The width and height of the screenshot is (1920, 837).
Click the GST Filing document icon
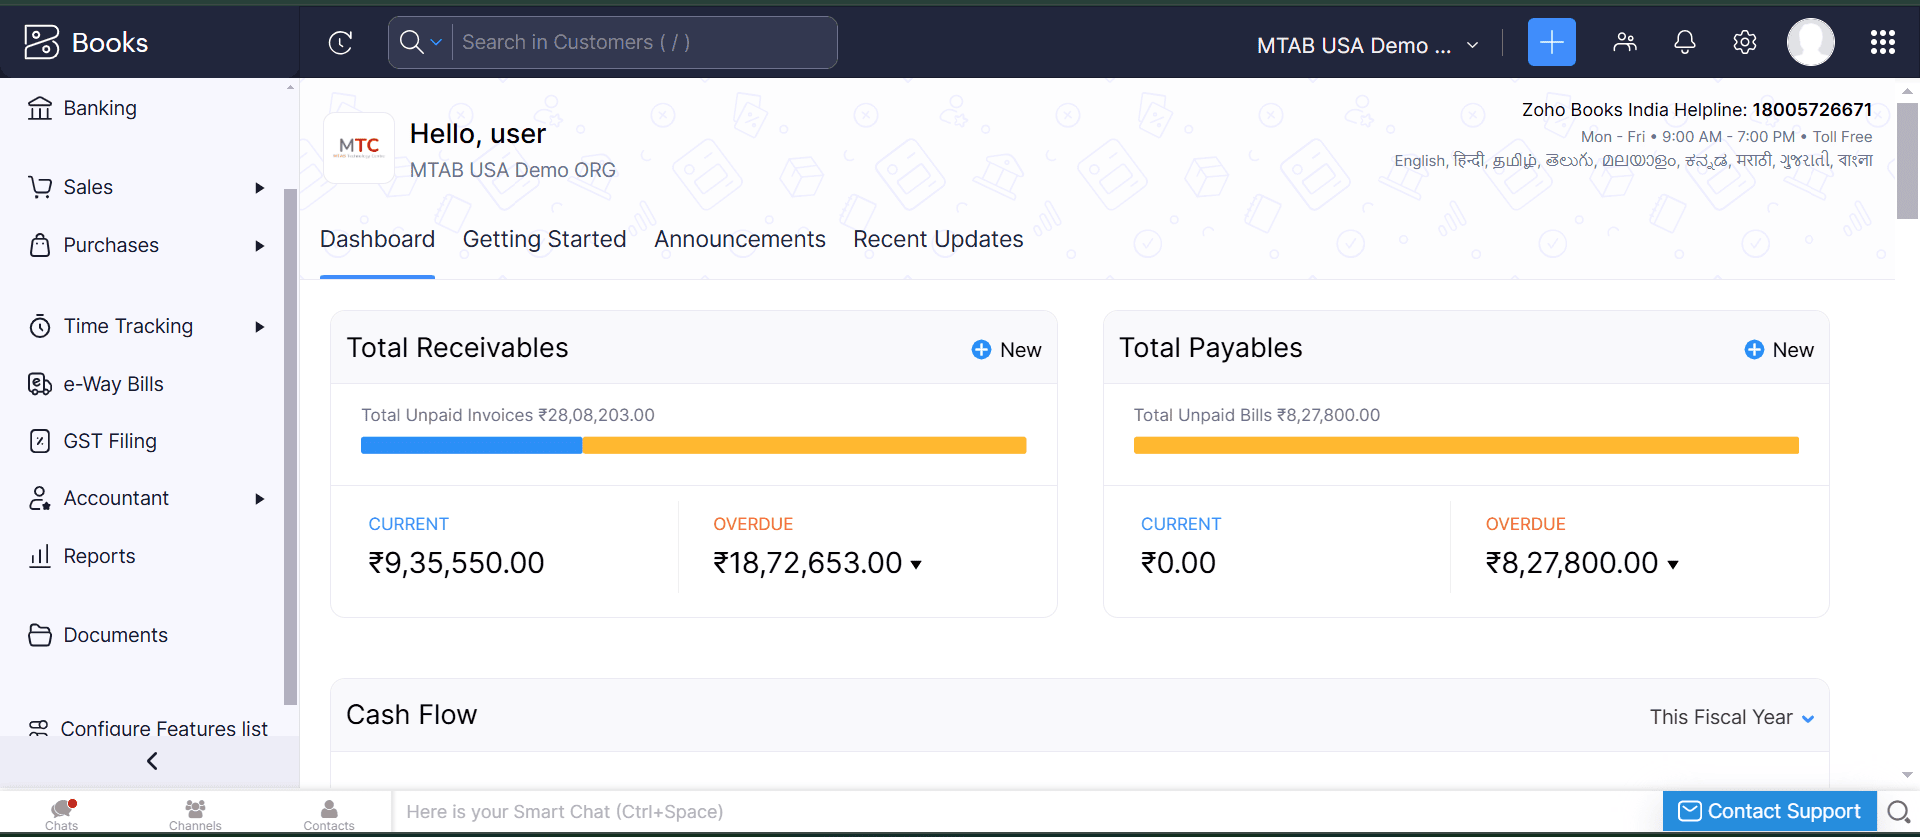click(40, 441)
